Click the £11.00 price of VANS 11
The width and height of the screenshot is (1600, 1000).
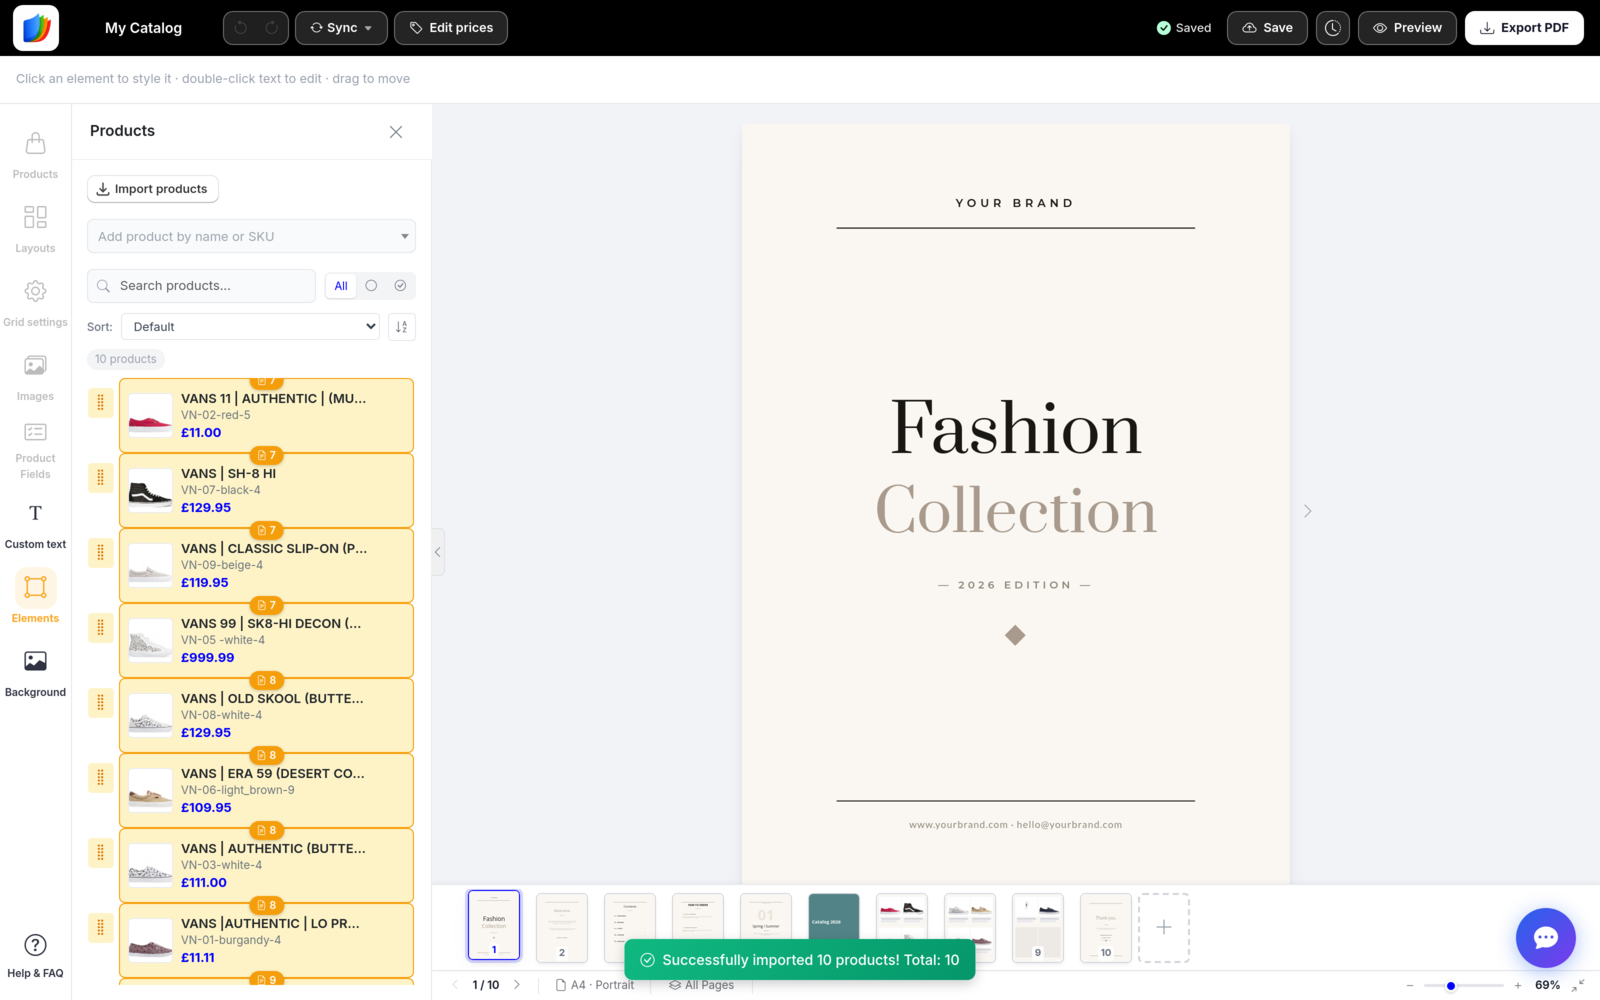201,433
